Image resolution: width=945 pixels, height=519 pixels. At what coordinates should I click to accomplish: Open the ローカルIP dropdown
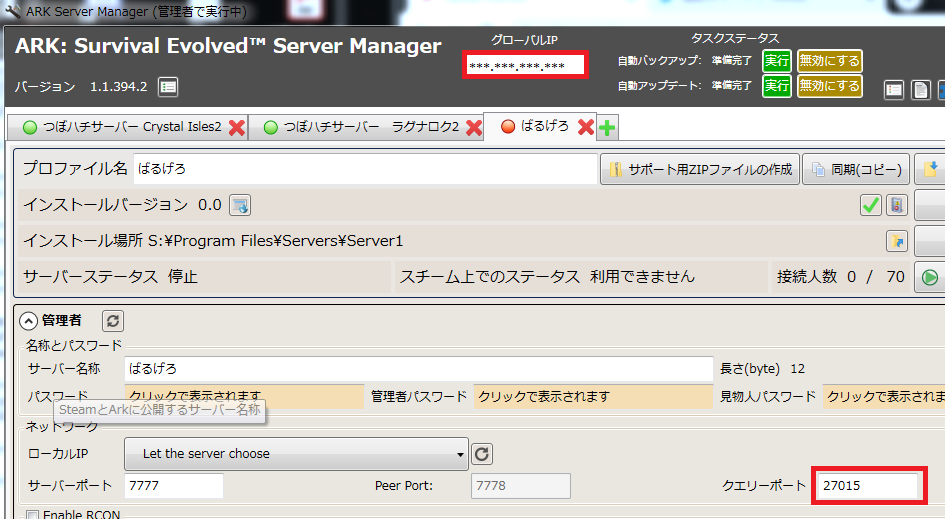point(296,454)
